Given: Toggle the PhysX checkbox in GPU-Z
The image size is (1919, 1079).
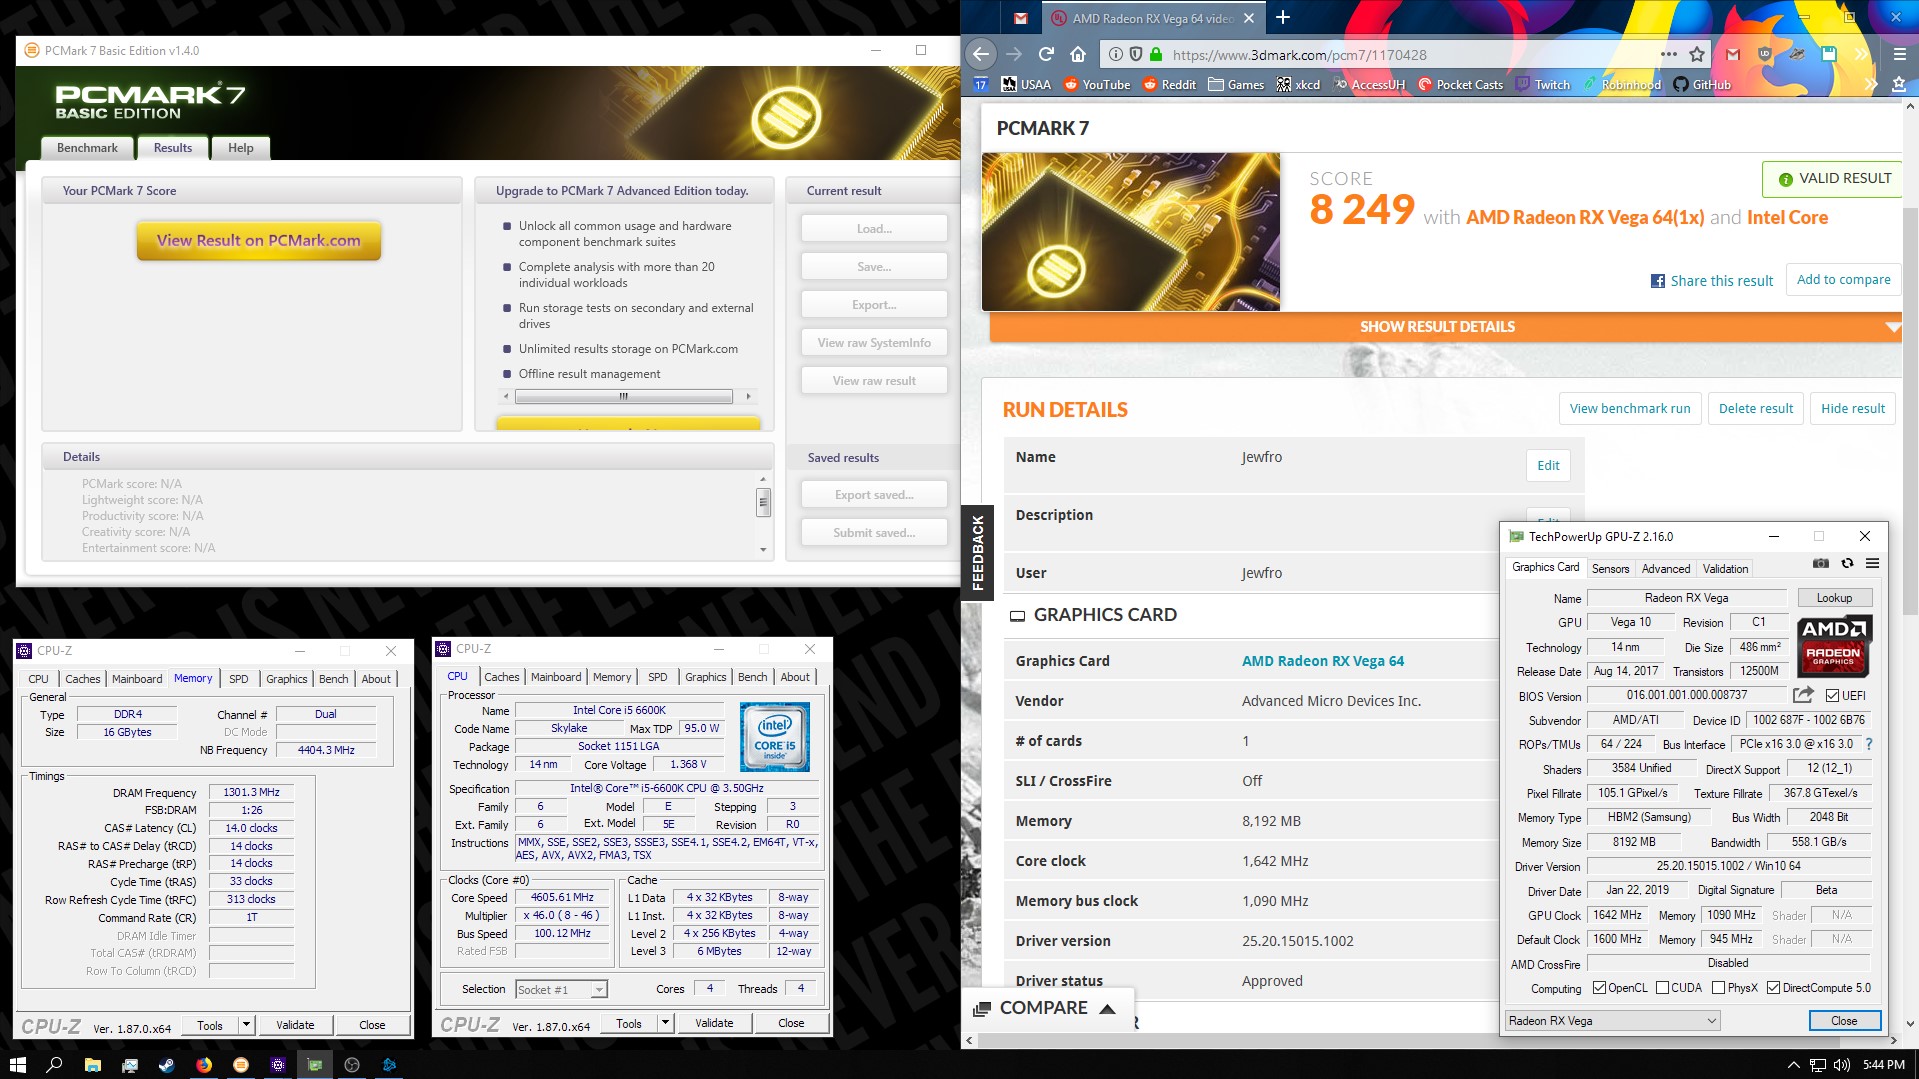Looking at the screenshot, I should [1718, 988].
